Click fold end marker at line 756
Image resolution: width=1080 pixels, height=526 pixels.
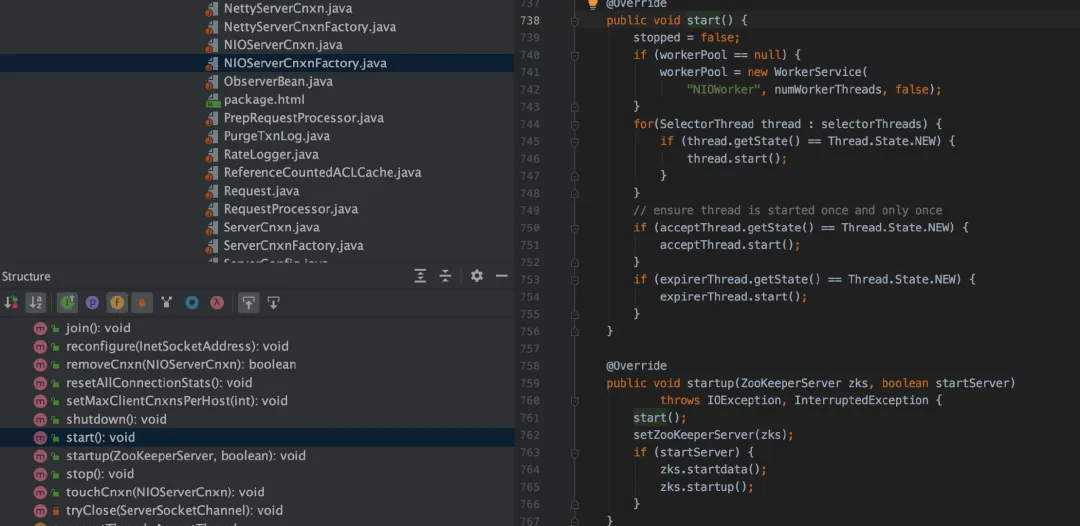pos(574,332)
